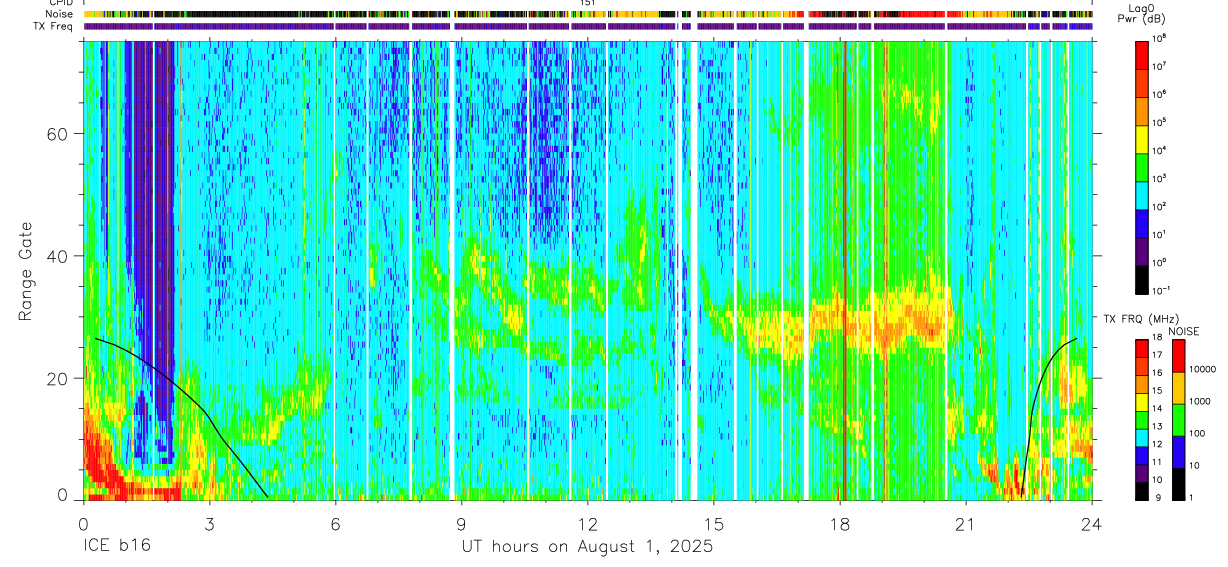Click the blue segment of NOISE colorbar
The height and width of the screenshot is (567, 1228).
(x=1177, y=452)
